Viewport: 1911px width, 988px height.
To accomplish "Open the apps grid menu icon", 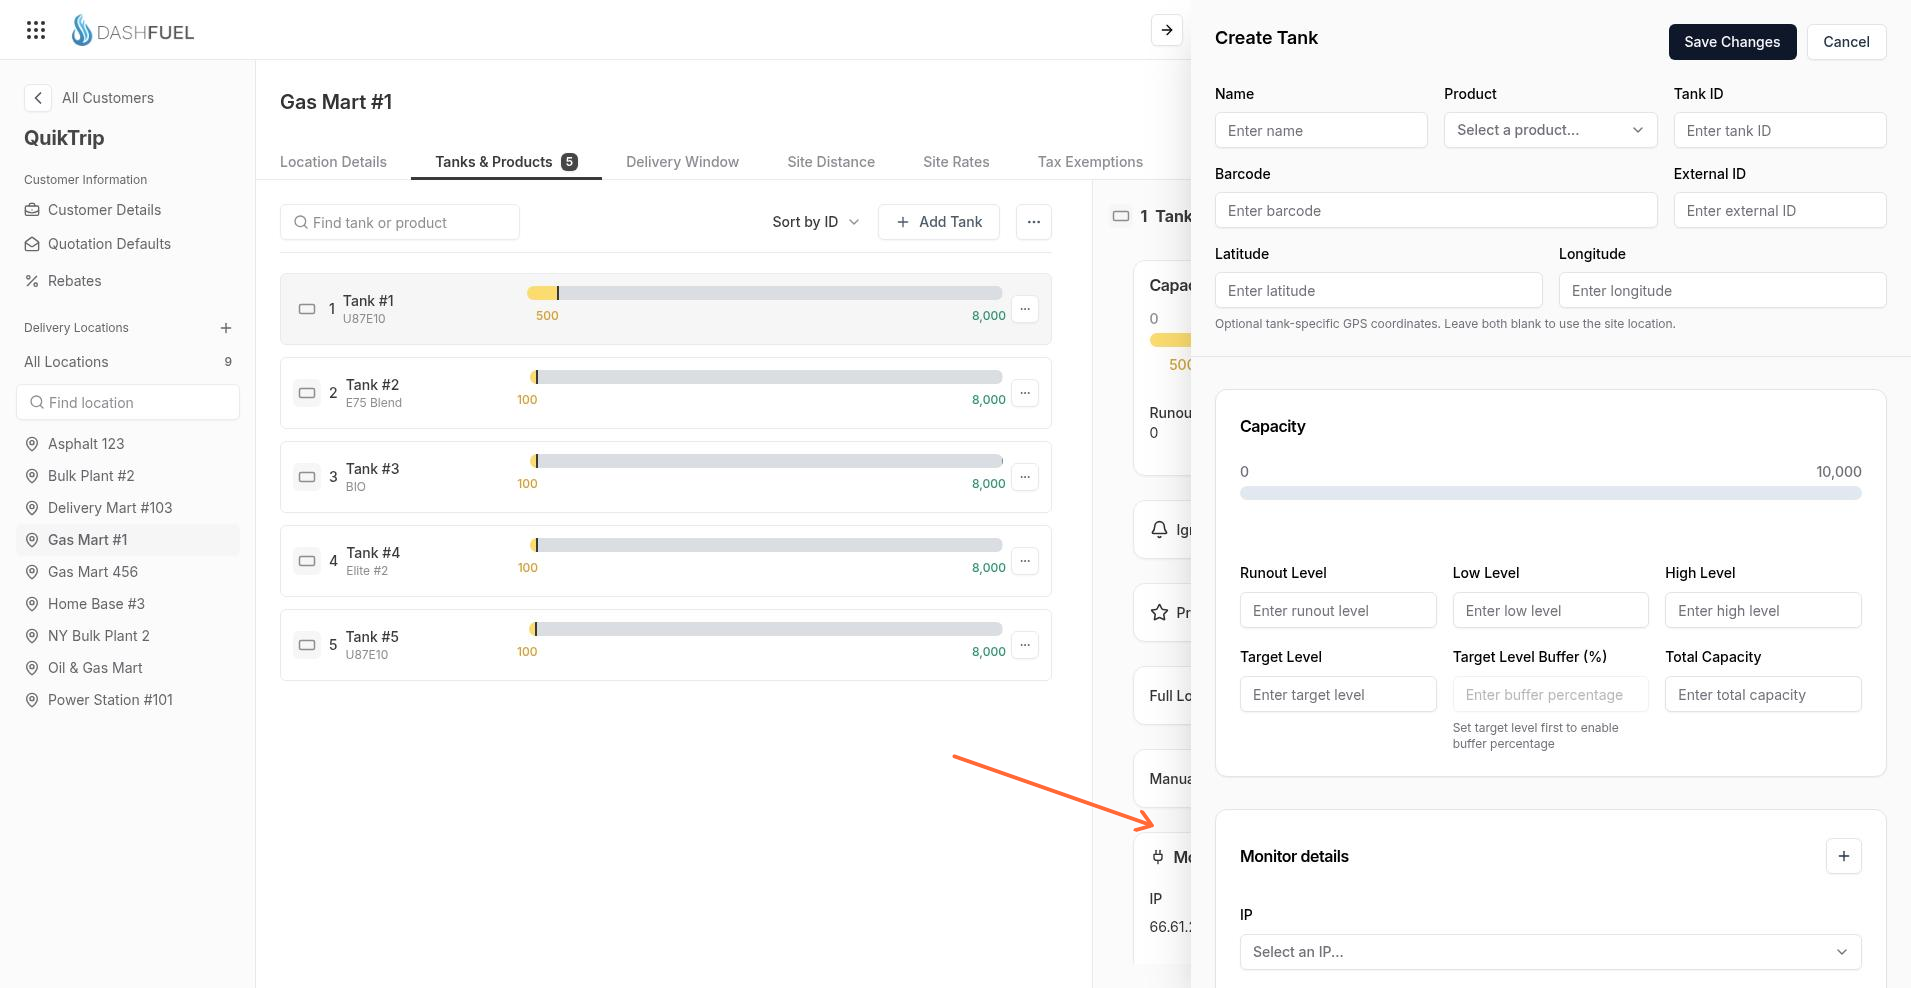I will click(36, 30).
